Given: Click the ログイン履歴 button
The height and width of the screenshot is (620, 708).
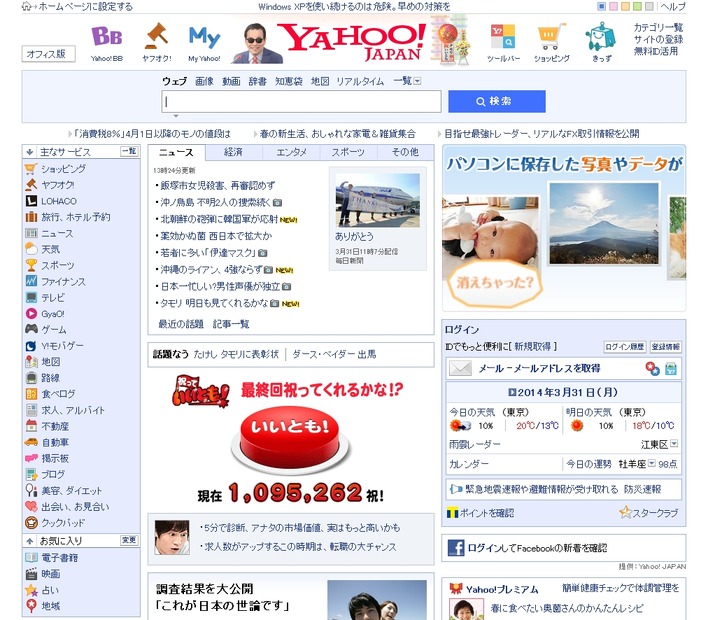Looking at the screenshot, I should point(625,346).
